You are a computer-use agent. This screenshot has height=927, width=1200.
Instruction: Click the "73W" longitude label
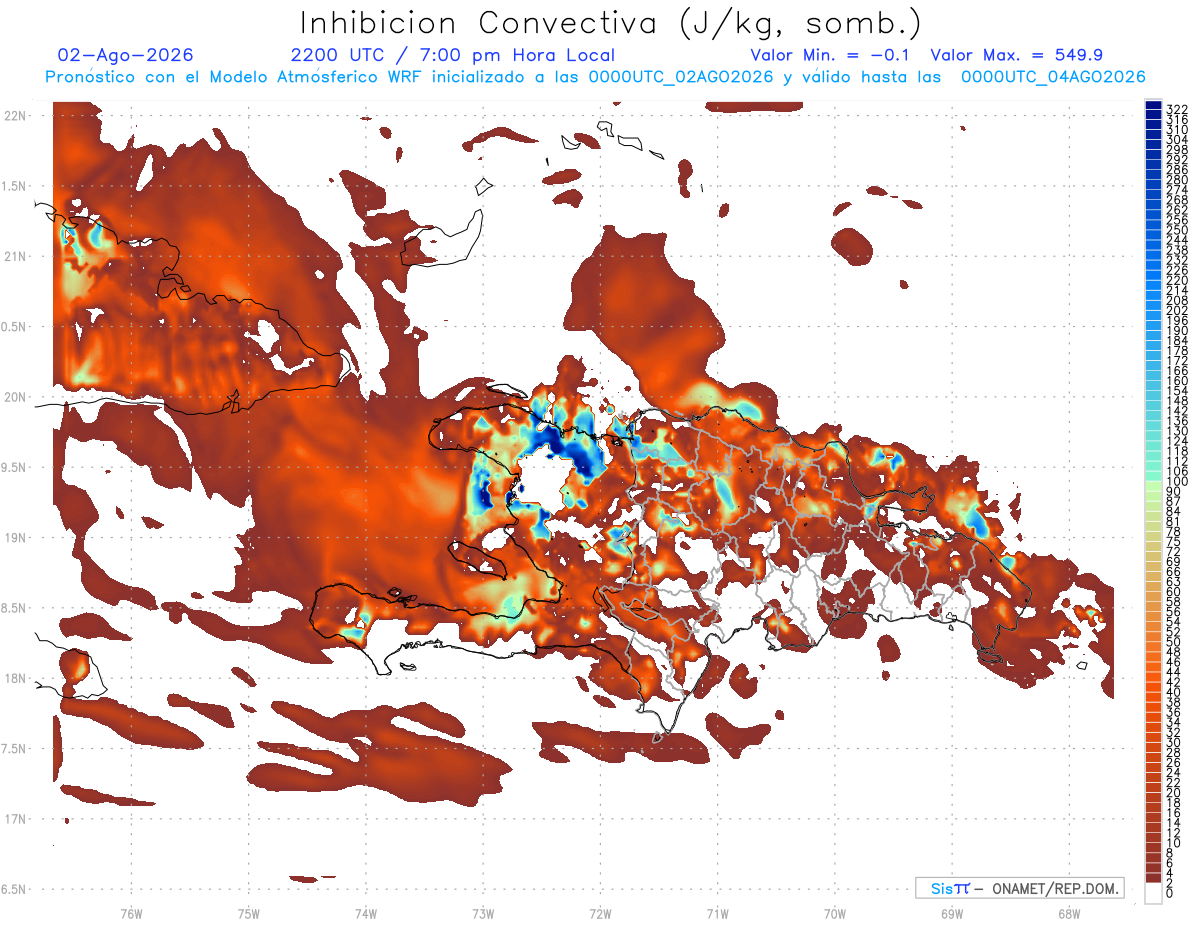(x=483, y=913)
